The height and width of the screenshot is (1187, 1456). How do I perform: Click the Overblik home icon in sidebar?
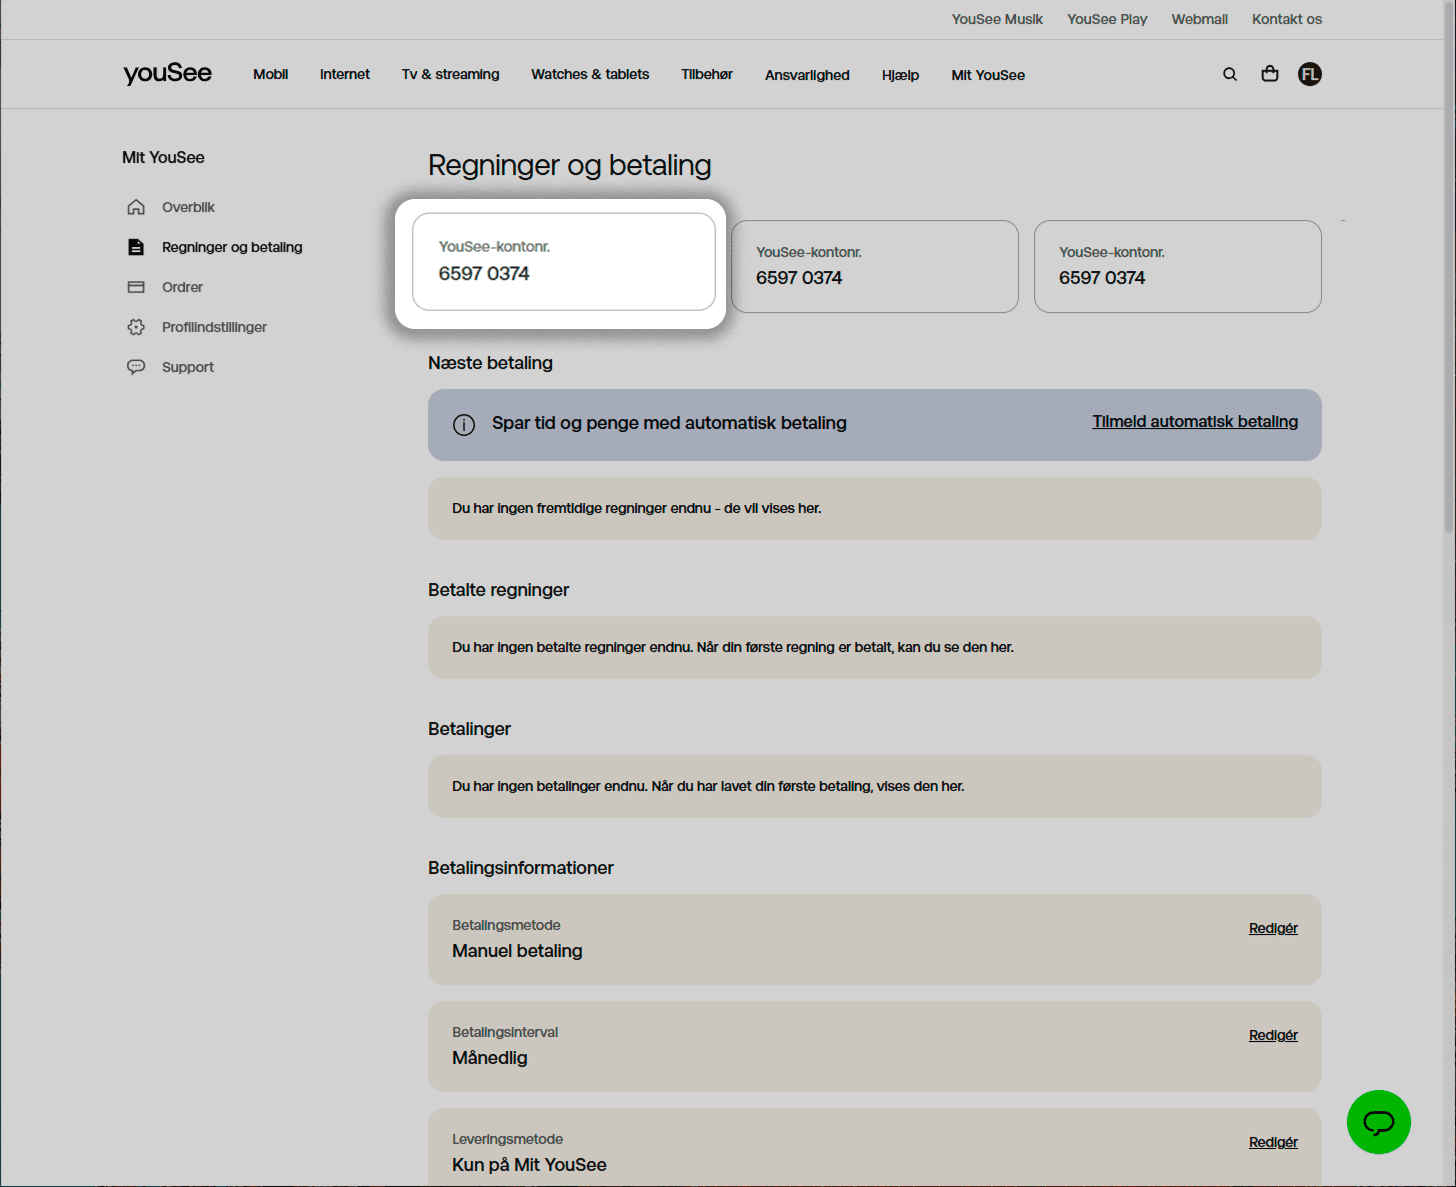point(136,207)
